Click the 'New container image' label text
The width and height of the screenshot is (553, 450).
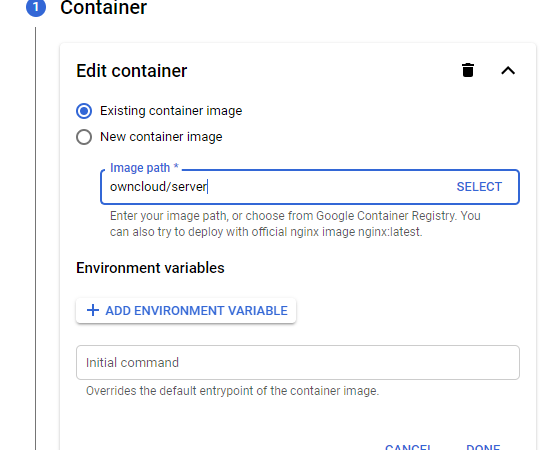click(161, 137)
